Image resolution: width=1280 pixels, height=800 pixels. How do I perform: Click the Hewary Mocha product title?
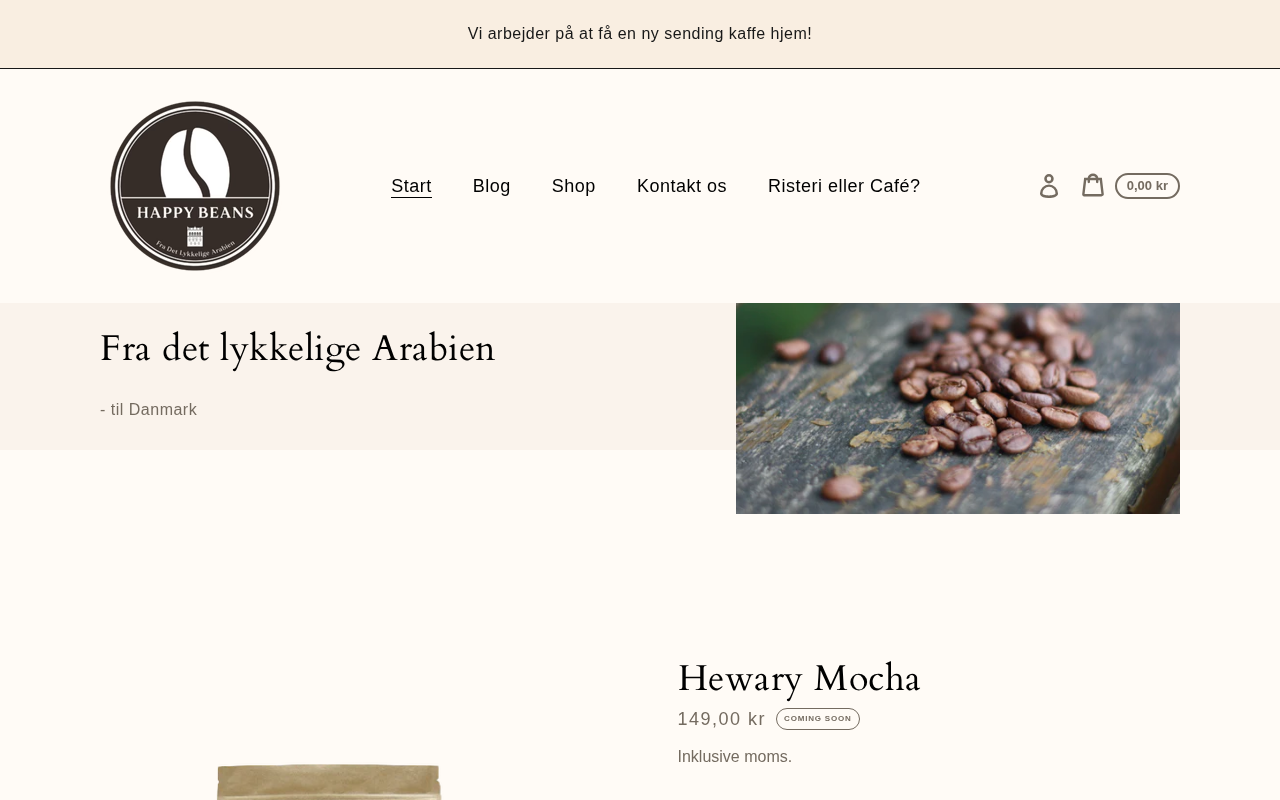tap(799, 679)
